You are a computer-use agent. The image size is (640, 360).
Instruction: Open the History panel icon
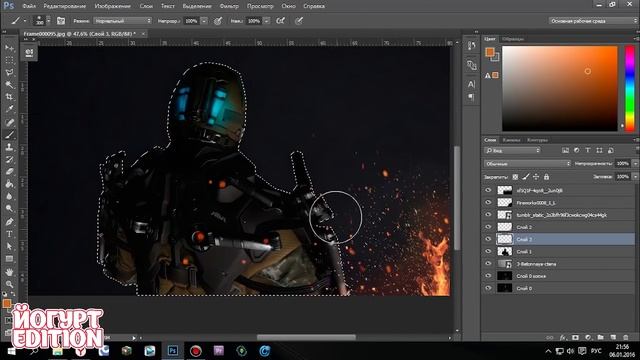tap(471, 46)
